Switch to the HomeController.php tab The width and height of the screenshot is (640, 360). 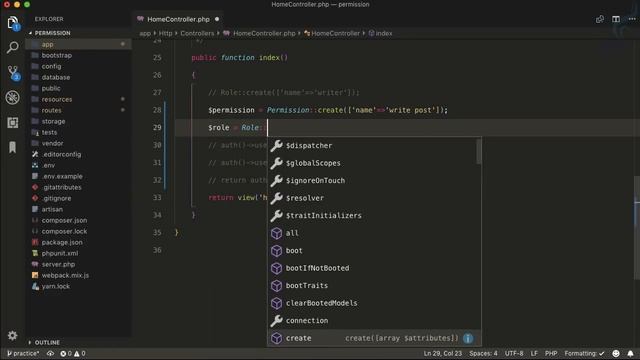click(178, 19)
